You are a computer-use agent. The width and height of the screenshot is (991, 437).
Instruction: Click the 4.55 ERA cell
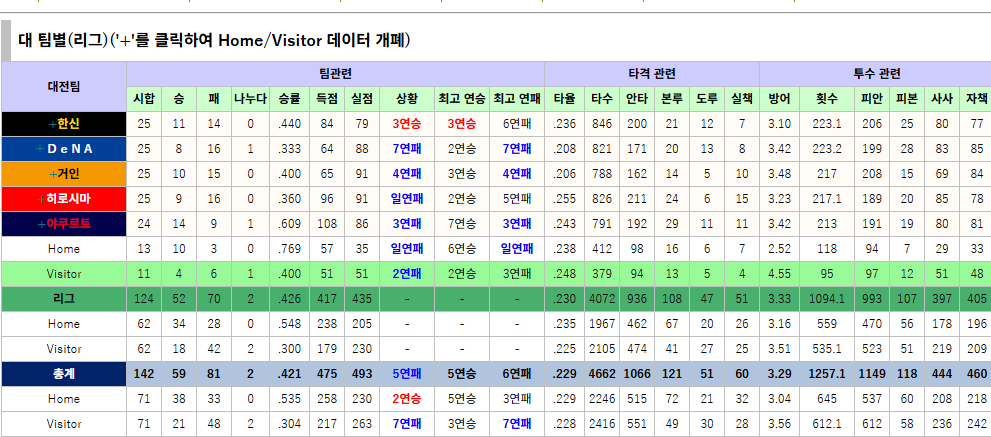tap(779, 274)
